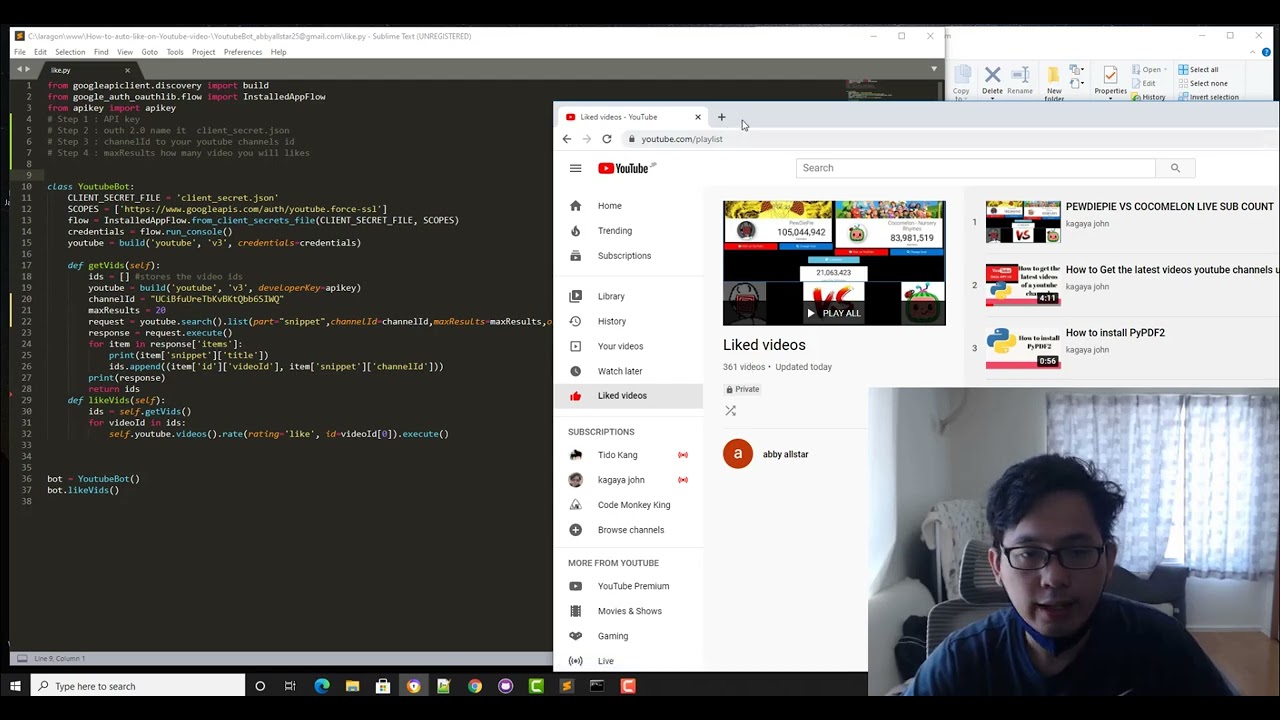Open Google Chrome from taskbar
This screenshot has width=1280, height=720.
point(475,686)
